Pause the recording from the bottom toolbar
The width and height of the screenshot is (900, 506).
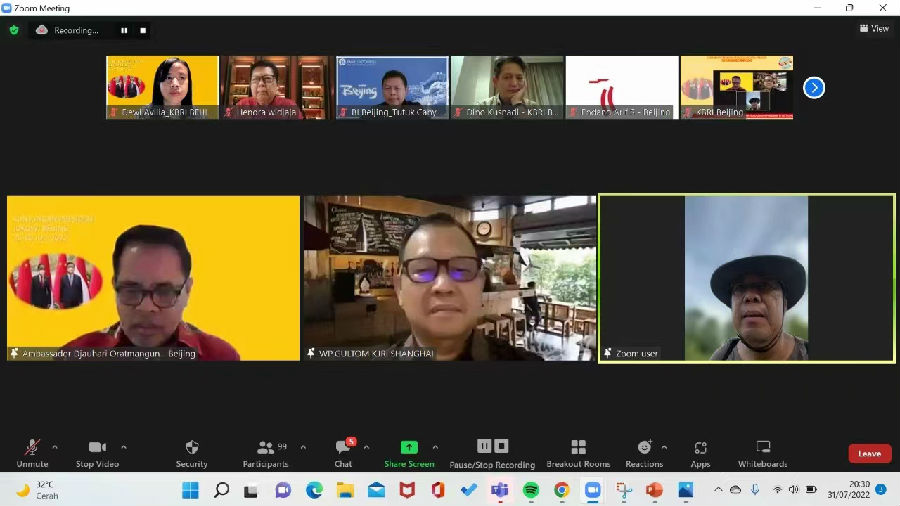484,446
